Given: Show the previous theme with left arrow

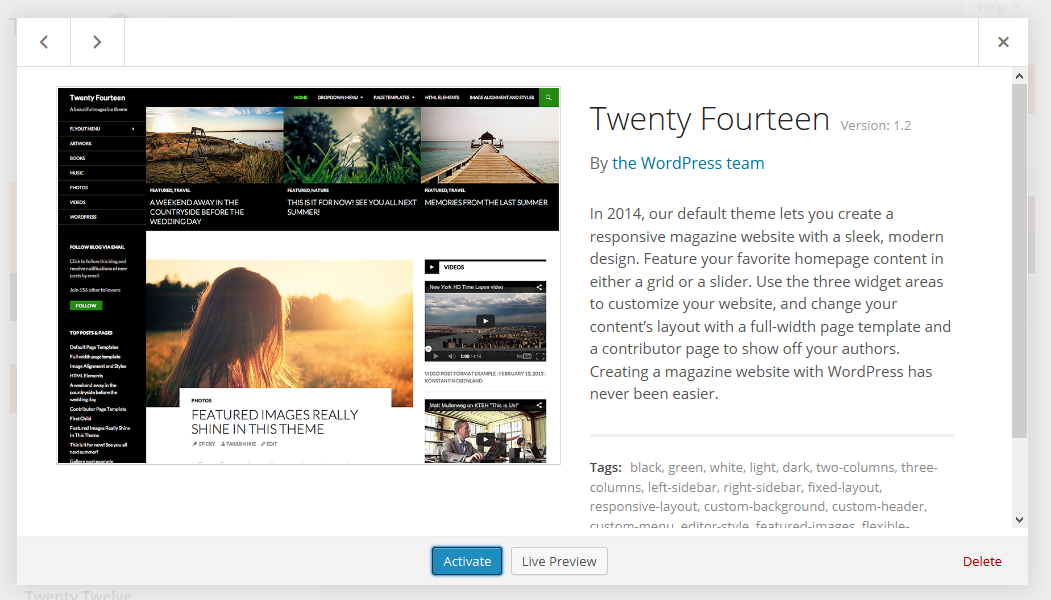Looking at the screenshot, I should pos(44,42).
